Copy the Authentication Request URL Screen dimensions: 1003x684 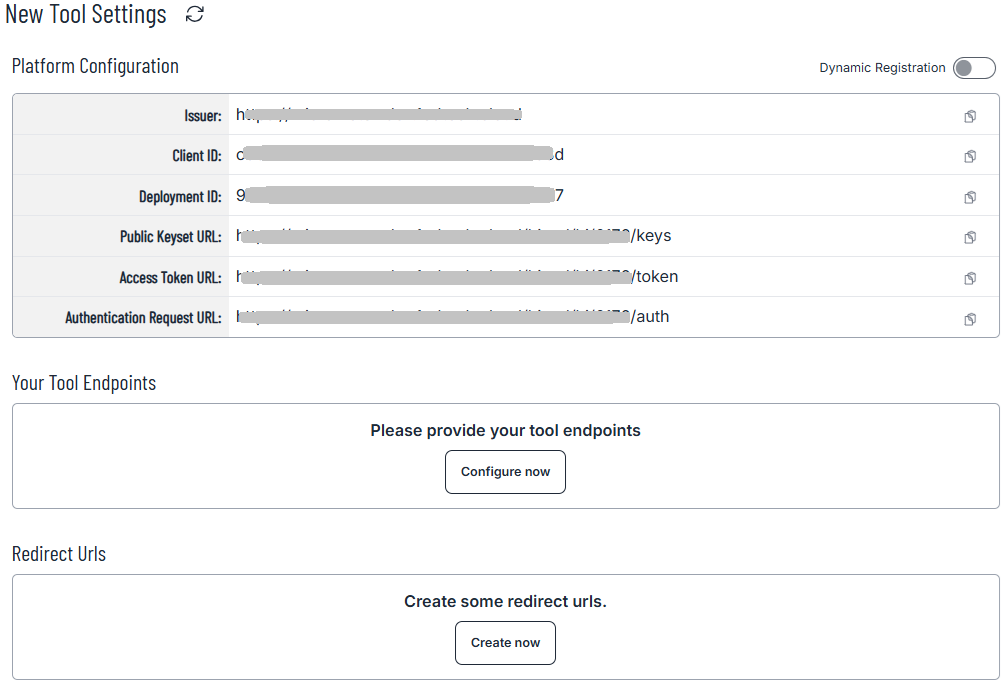tap(969, 318)
